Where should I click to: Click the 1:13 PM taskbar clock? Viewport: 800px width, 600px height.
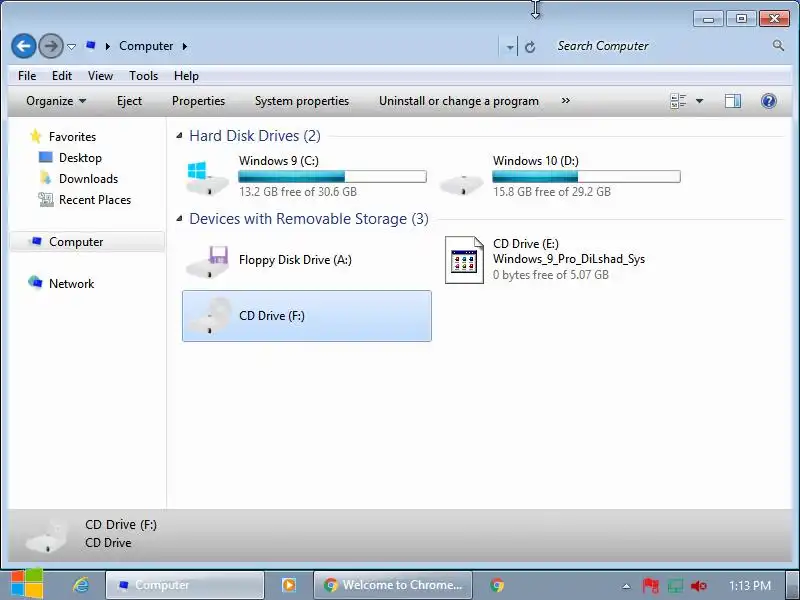point(749,585)
